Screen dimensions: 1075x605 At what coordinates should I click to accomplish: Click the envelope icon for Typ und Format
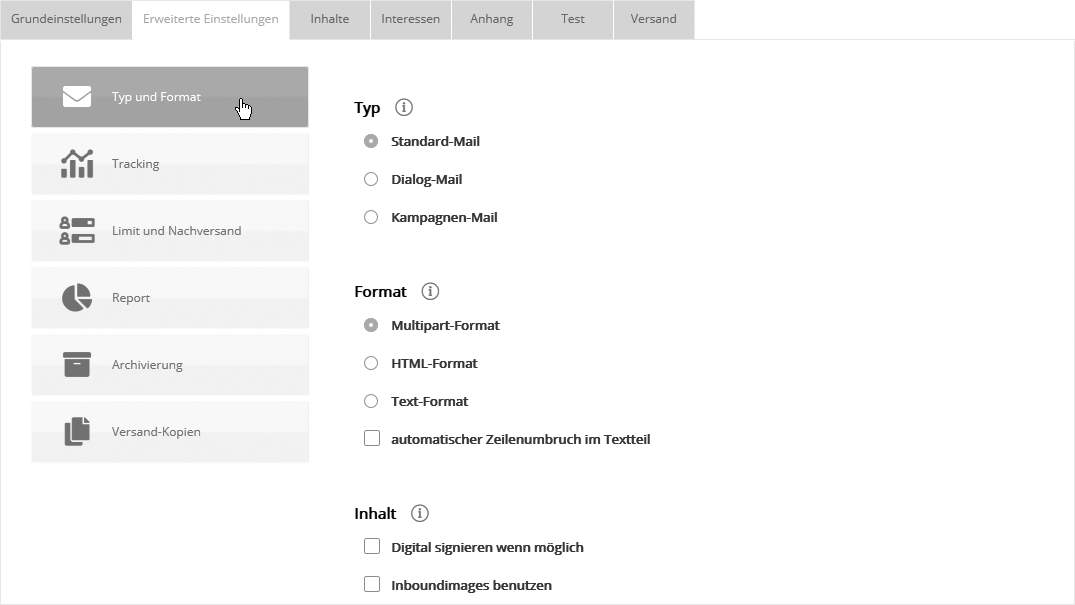[77, 97]
